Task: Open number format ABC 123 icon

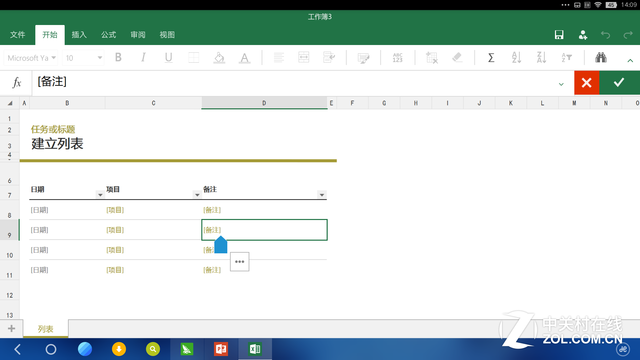Action: (x=398, y=58)
